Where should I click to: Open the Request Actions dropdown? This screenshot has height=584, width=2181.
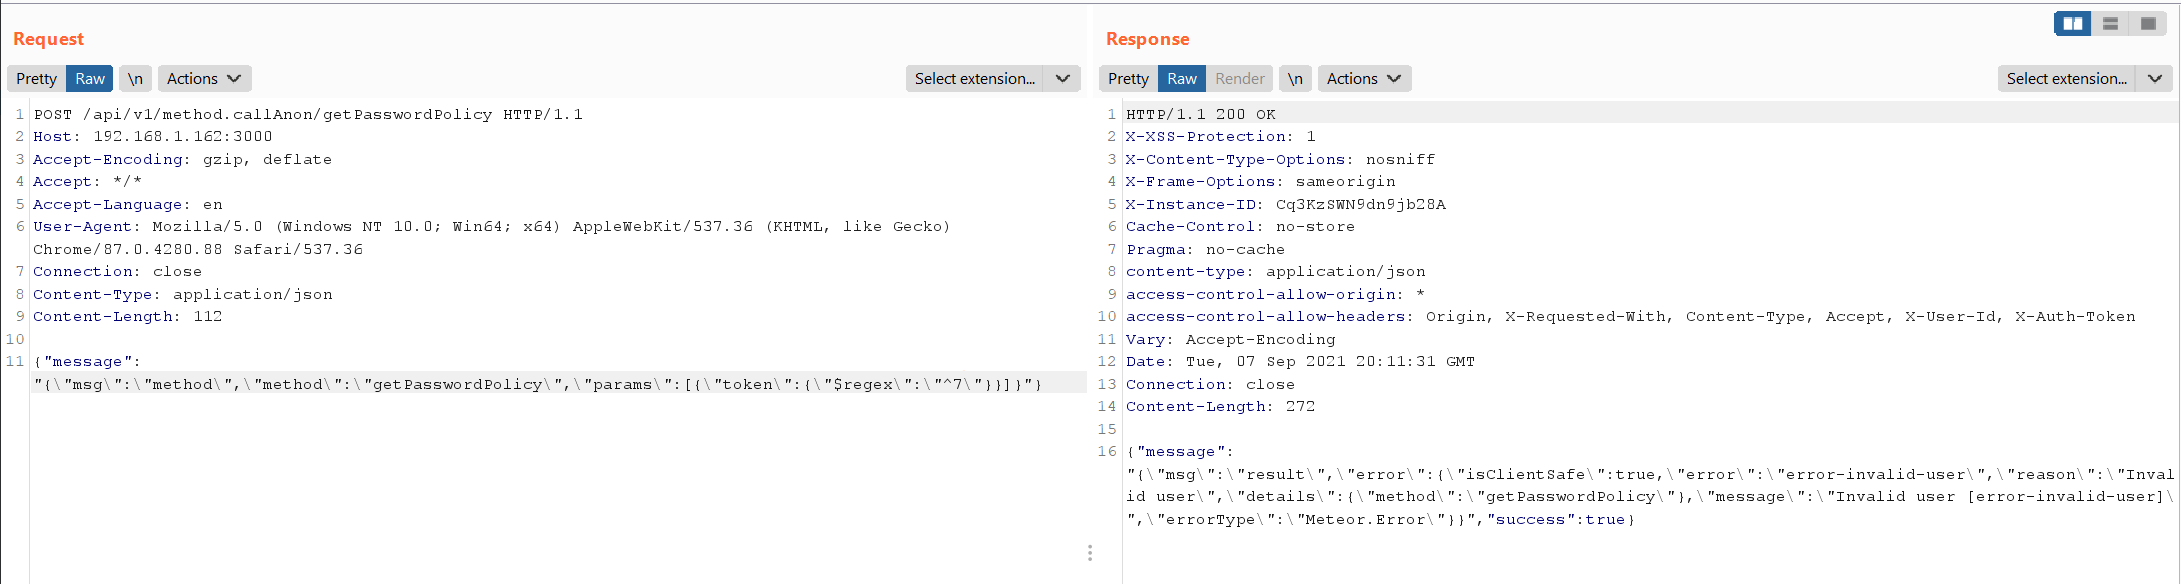(204, 78)
